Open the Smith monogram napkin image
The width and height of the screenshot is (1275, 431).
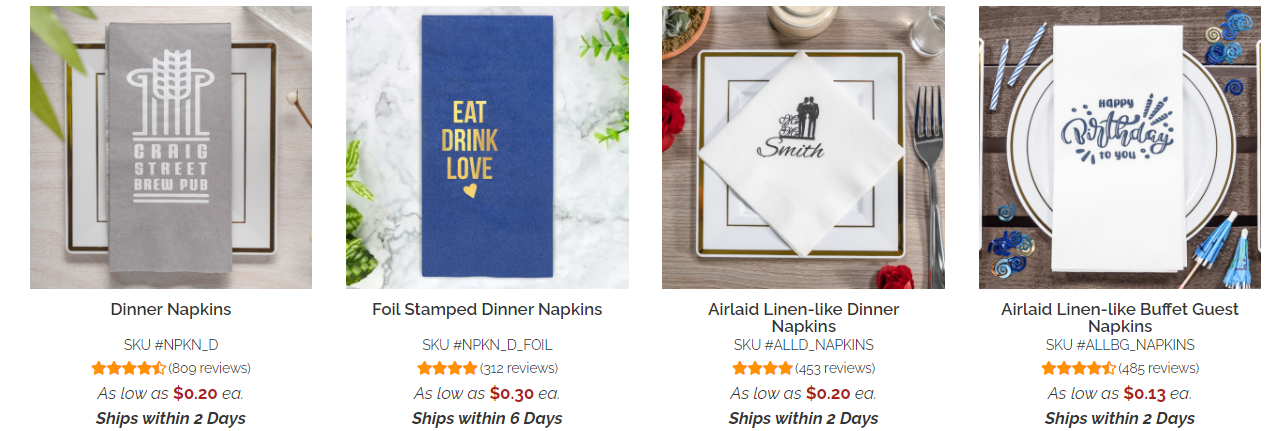tap(803, 147)
